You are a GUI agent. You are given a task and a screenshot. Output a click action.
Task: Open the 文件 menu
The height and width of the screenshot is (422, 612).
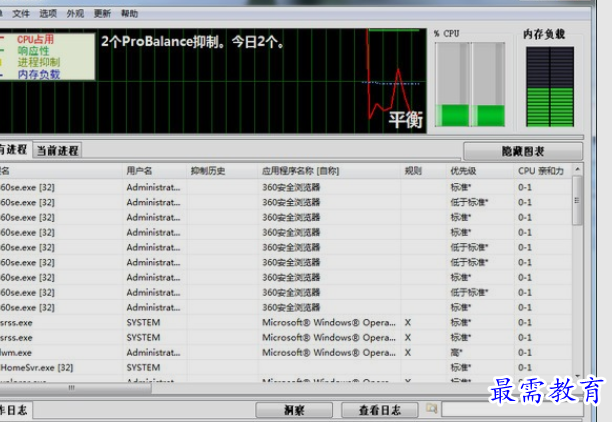21,14
